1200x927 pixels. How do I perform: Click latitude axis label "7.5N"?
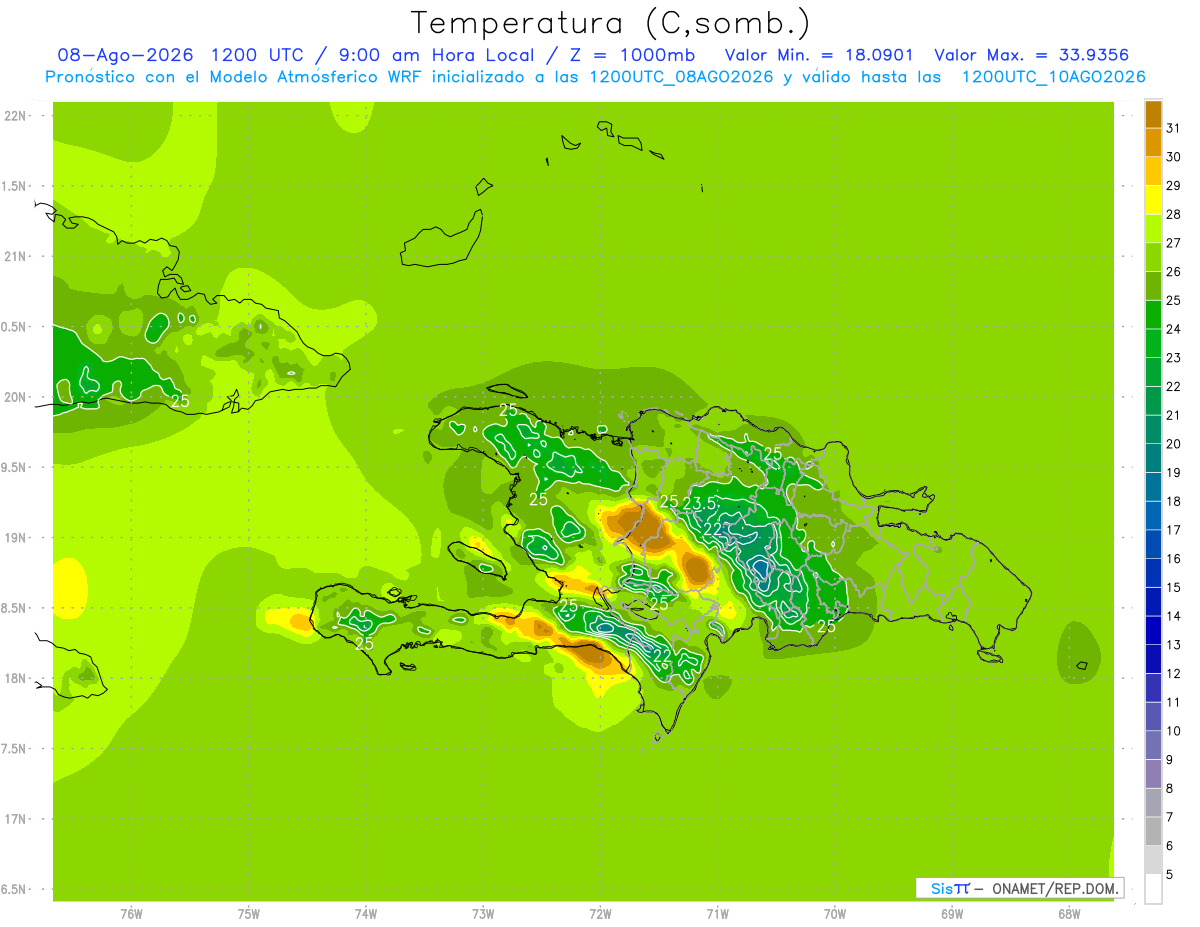(15, 748)
